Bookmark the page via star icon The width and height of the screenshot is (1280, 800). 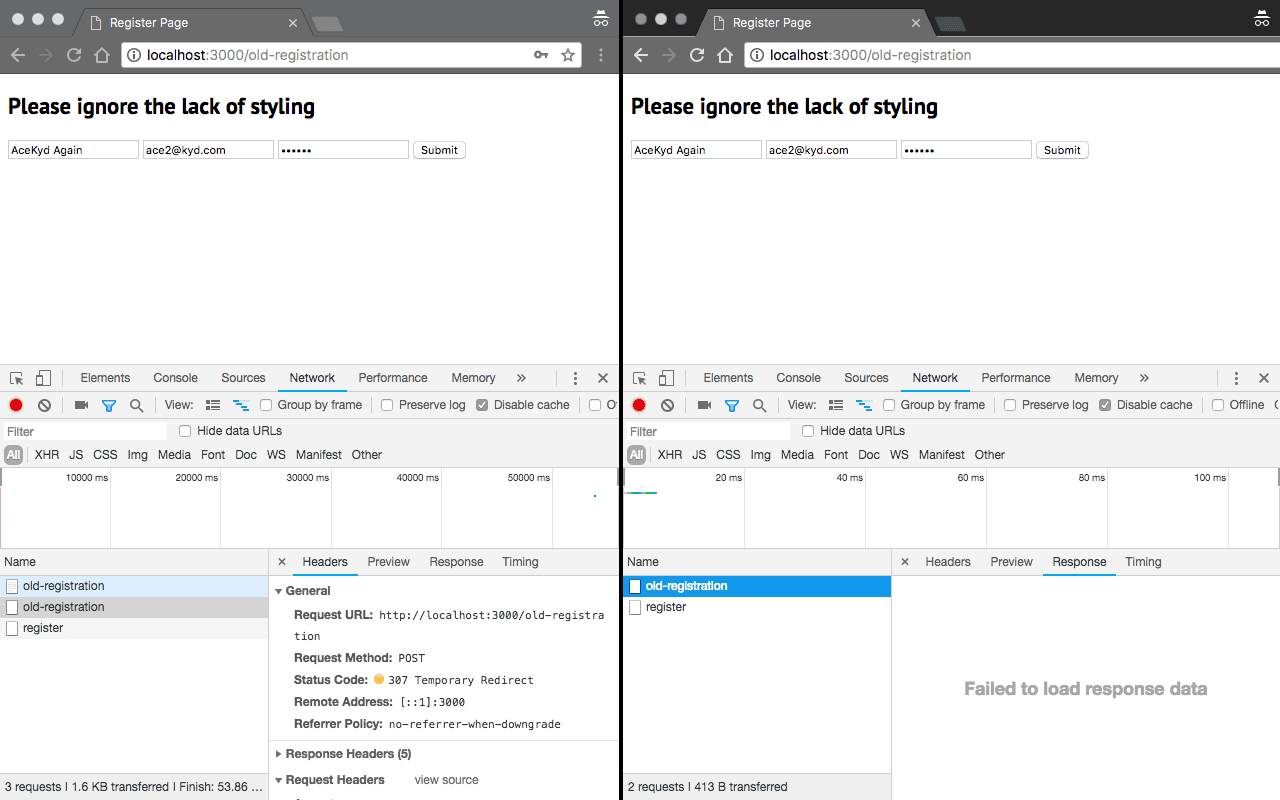[x=568, y=55]
